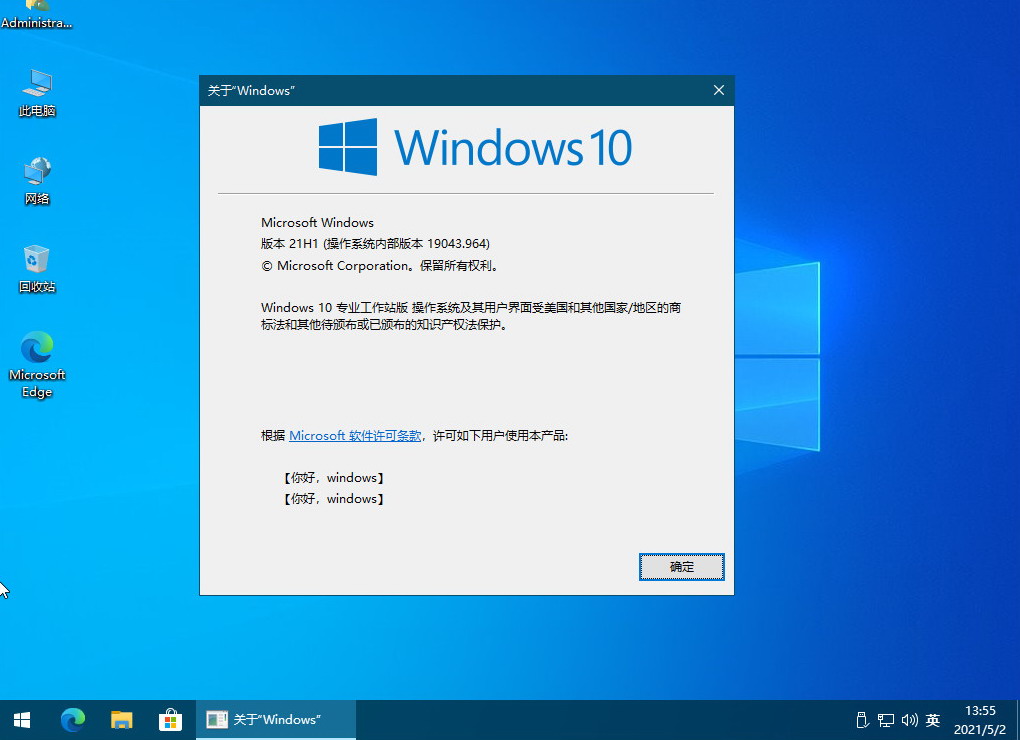This screenshot has width=1020, height=740.
Task: Open the Windows Start menu
Action: [x=21, y=720]
